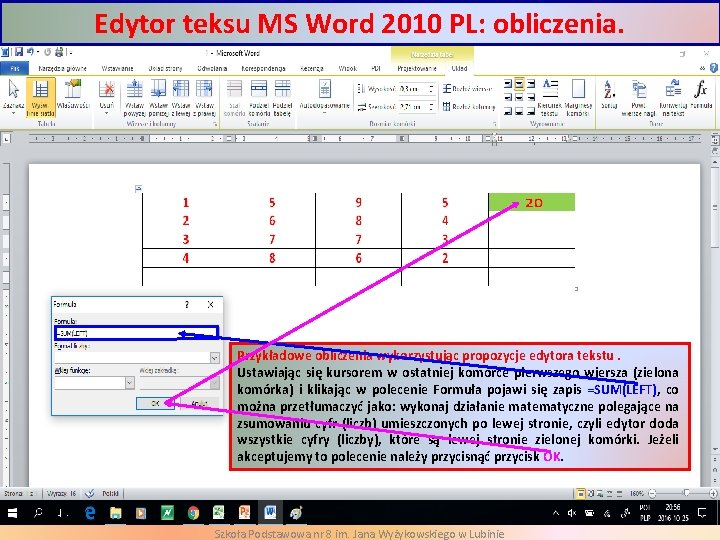Toggle Wyświetl linie siatki gridlines button
720x540 pixels.
[40, 97]
